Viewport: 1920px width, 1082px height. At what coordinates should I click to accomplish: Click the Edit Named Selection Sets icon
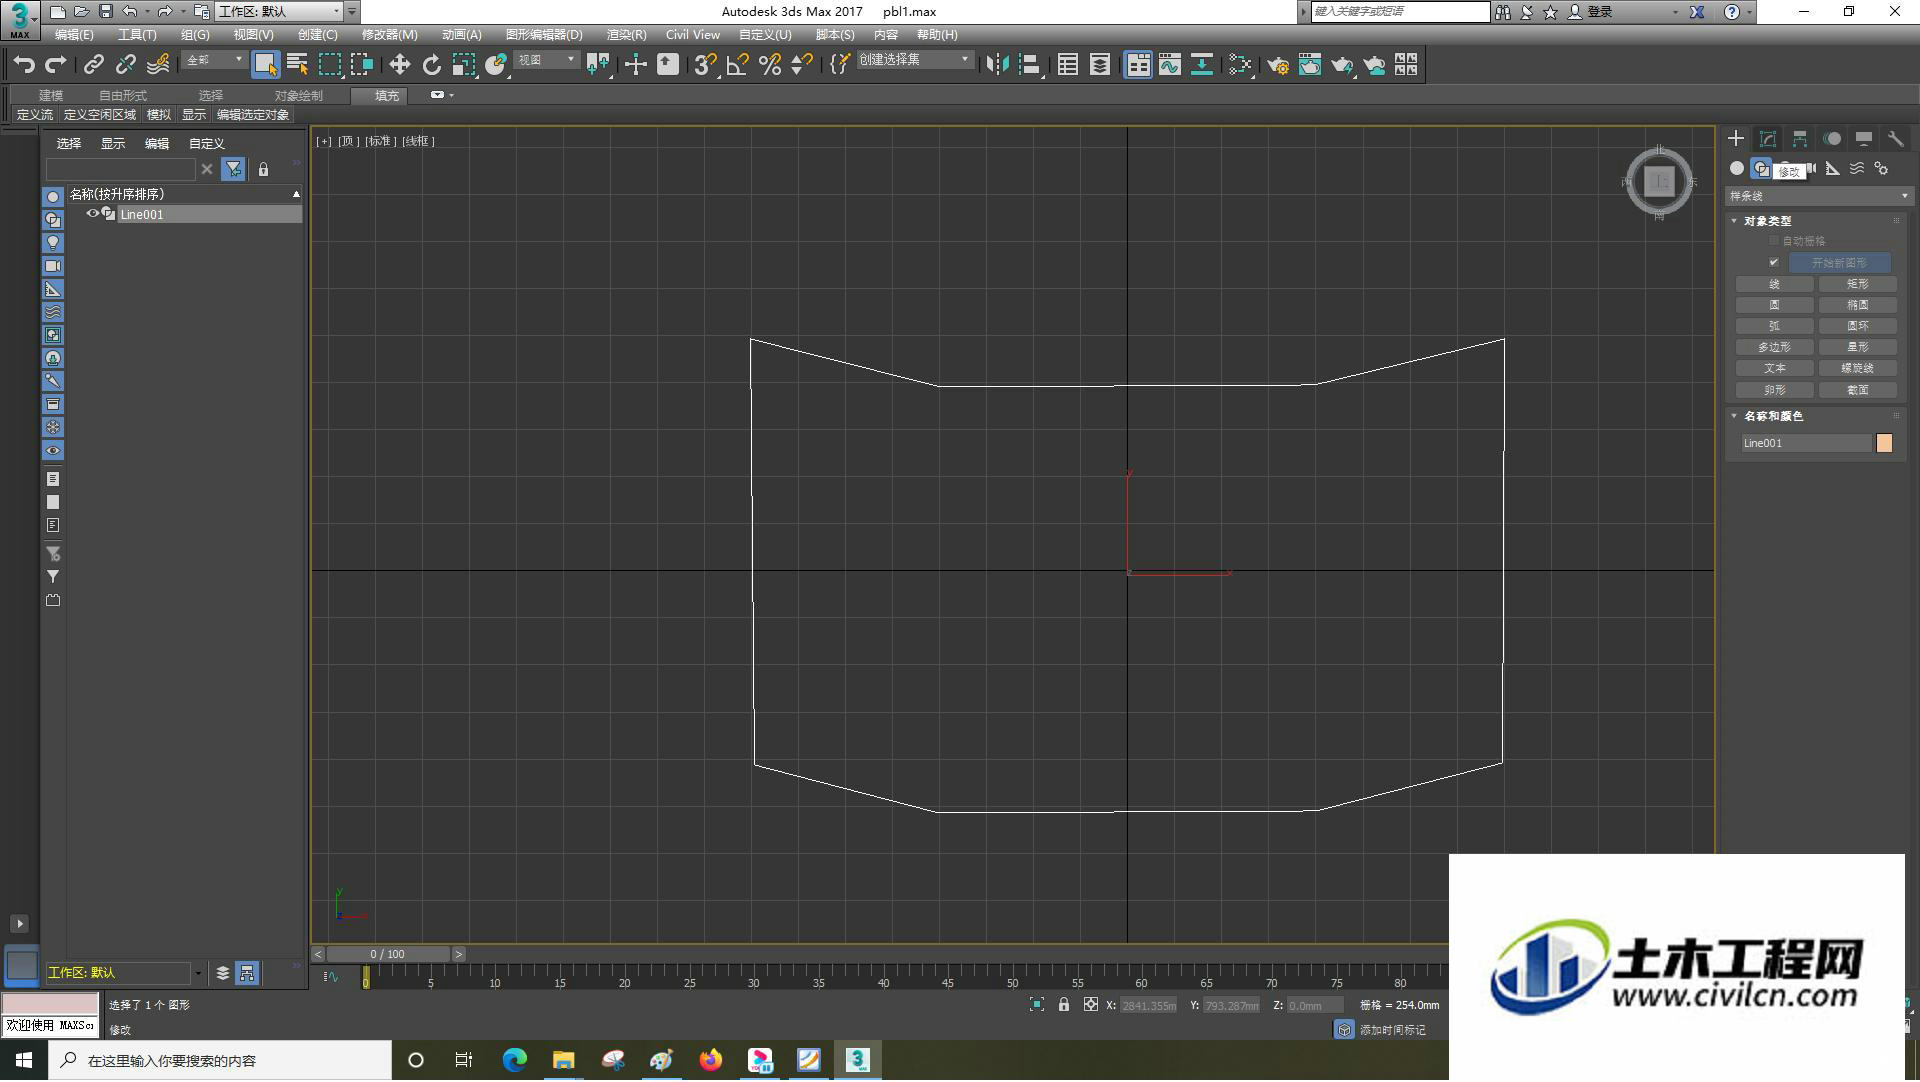[x=840, y=65]
